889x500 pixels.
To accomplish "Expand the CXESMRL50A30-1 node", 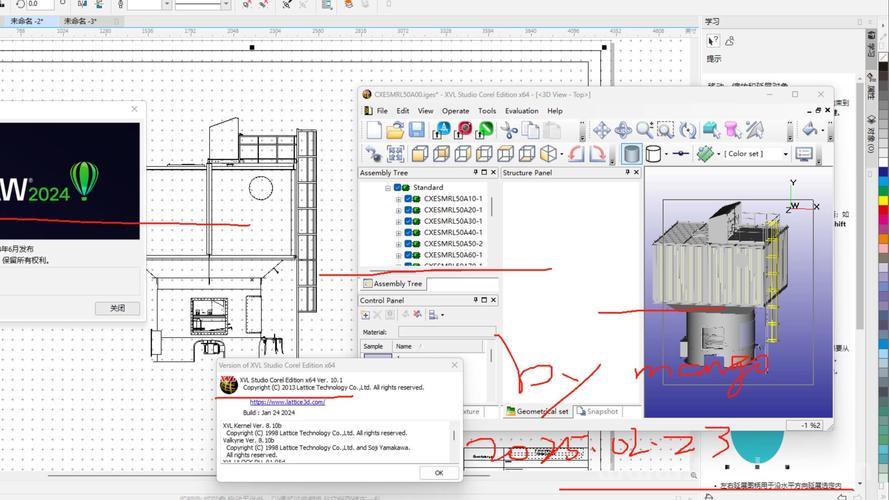I will [x=398, y=222].
